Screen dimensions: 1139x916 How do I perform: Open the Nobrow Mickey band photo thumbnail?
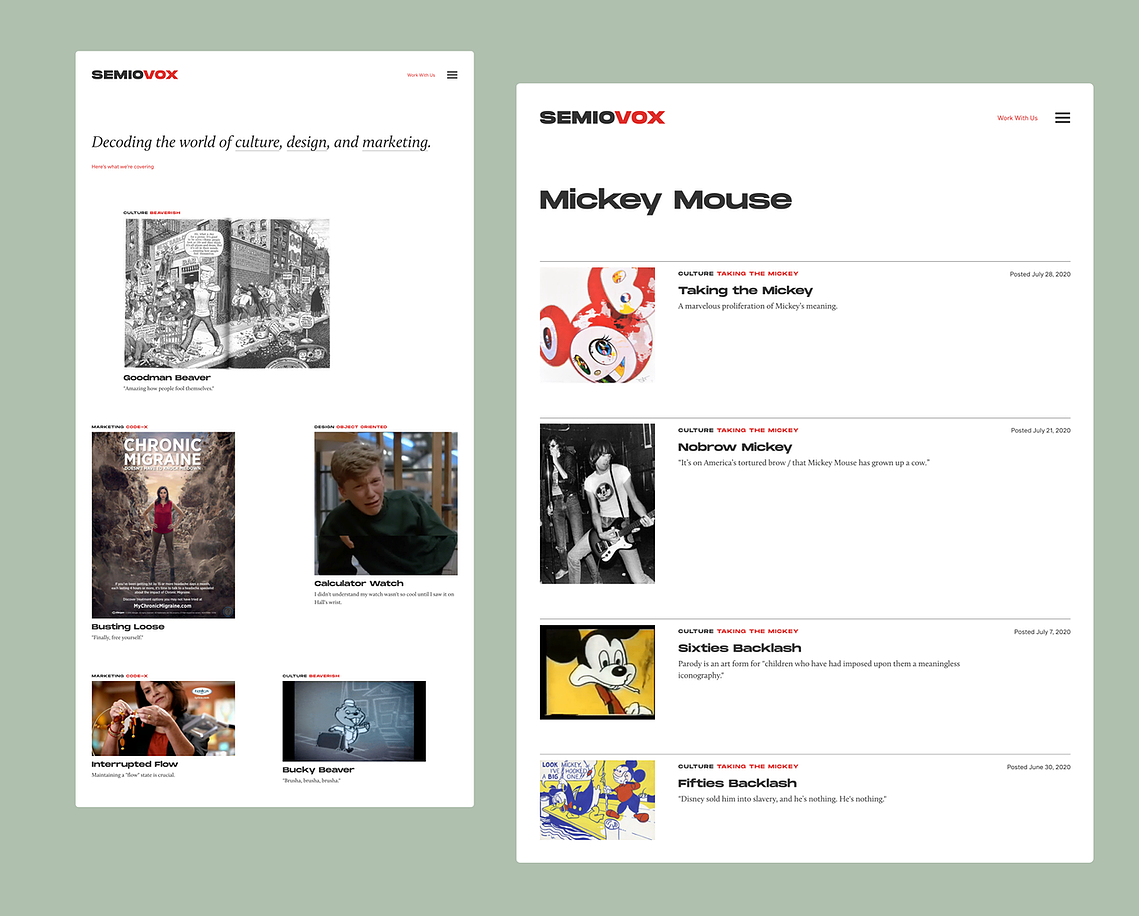coord(597,503)
